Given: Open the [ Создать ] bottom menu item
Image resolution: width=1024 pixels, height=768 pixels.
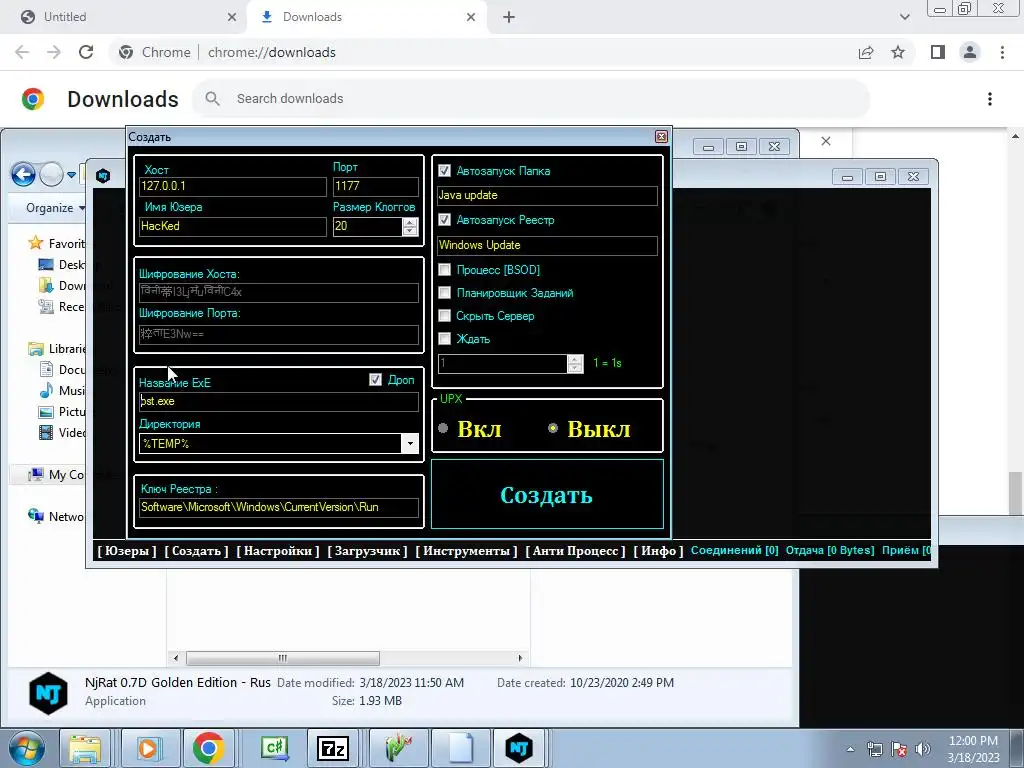Looking at the screenshot, I should [x=196, y=551].
